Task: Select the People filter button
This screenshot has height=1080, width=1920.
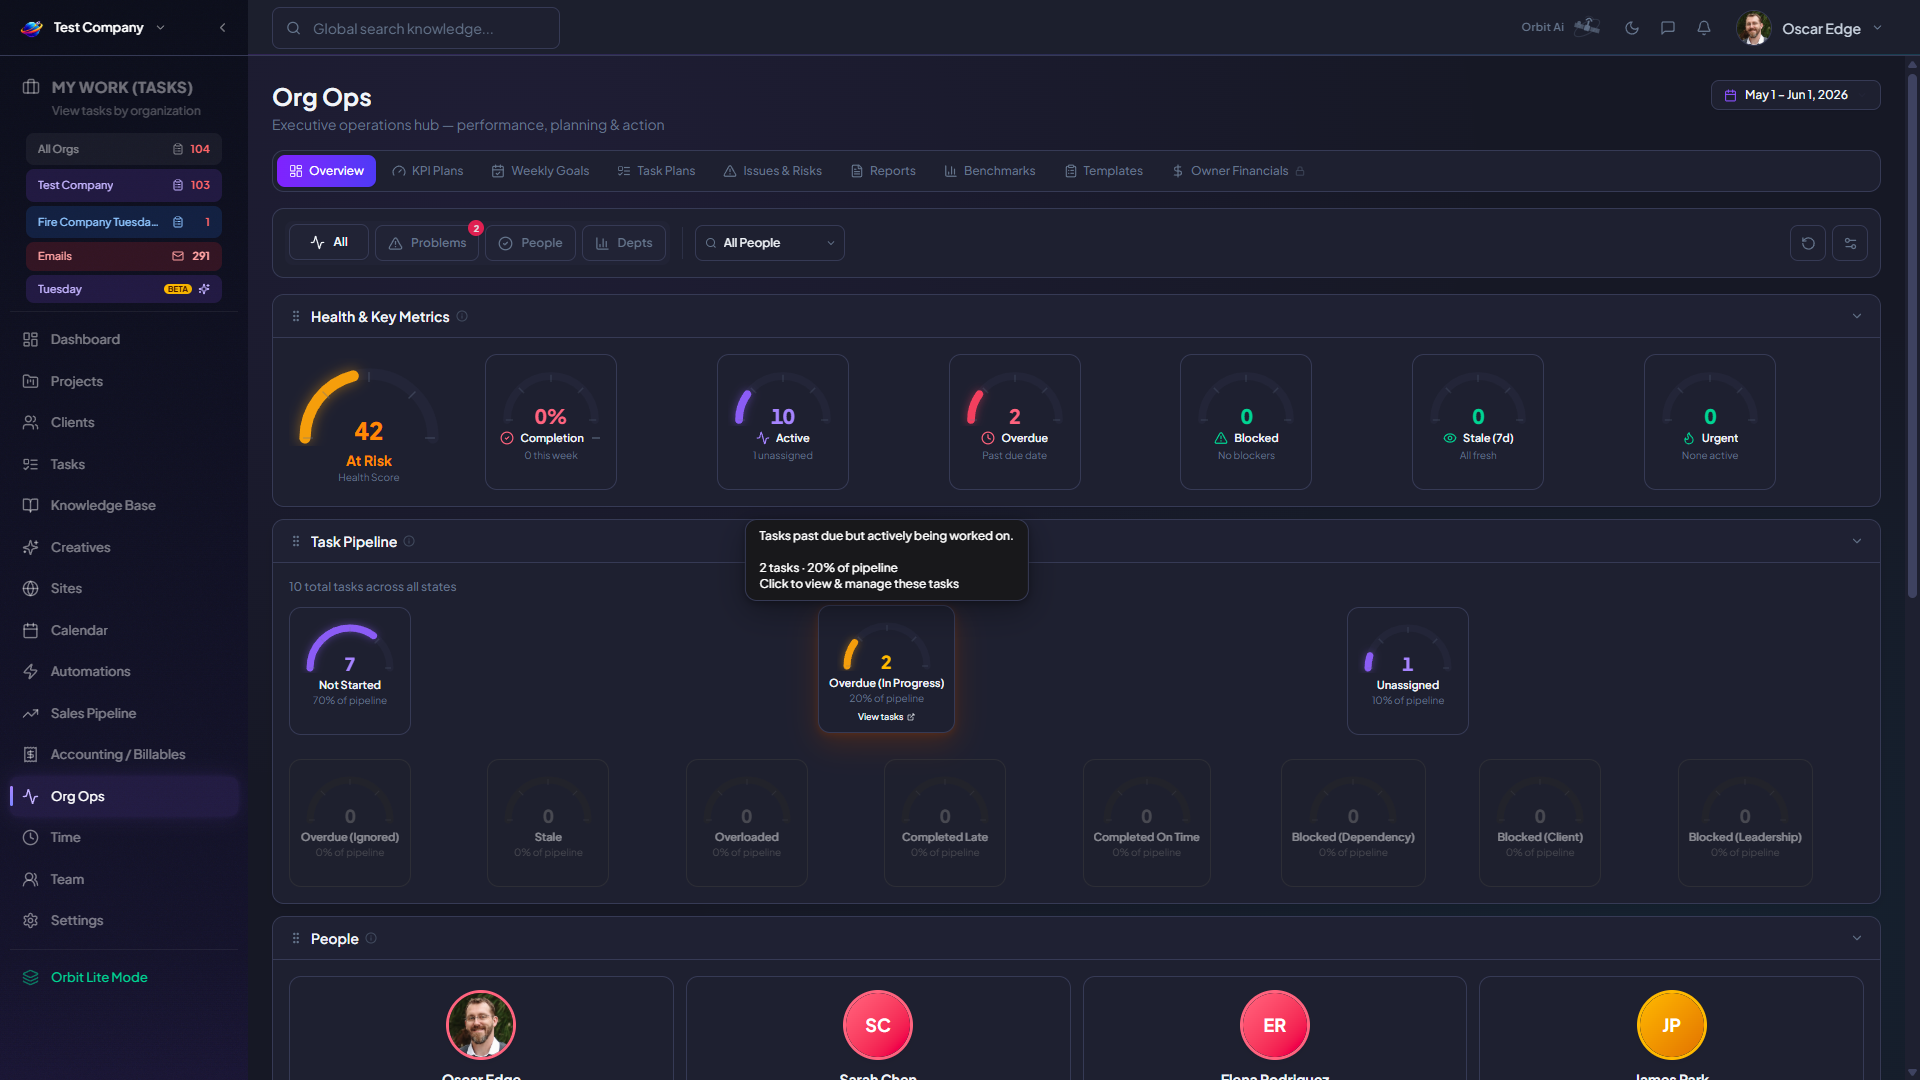Action: pos(530,243)
